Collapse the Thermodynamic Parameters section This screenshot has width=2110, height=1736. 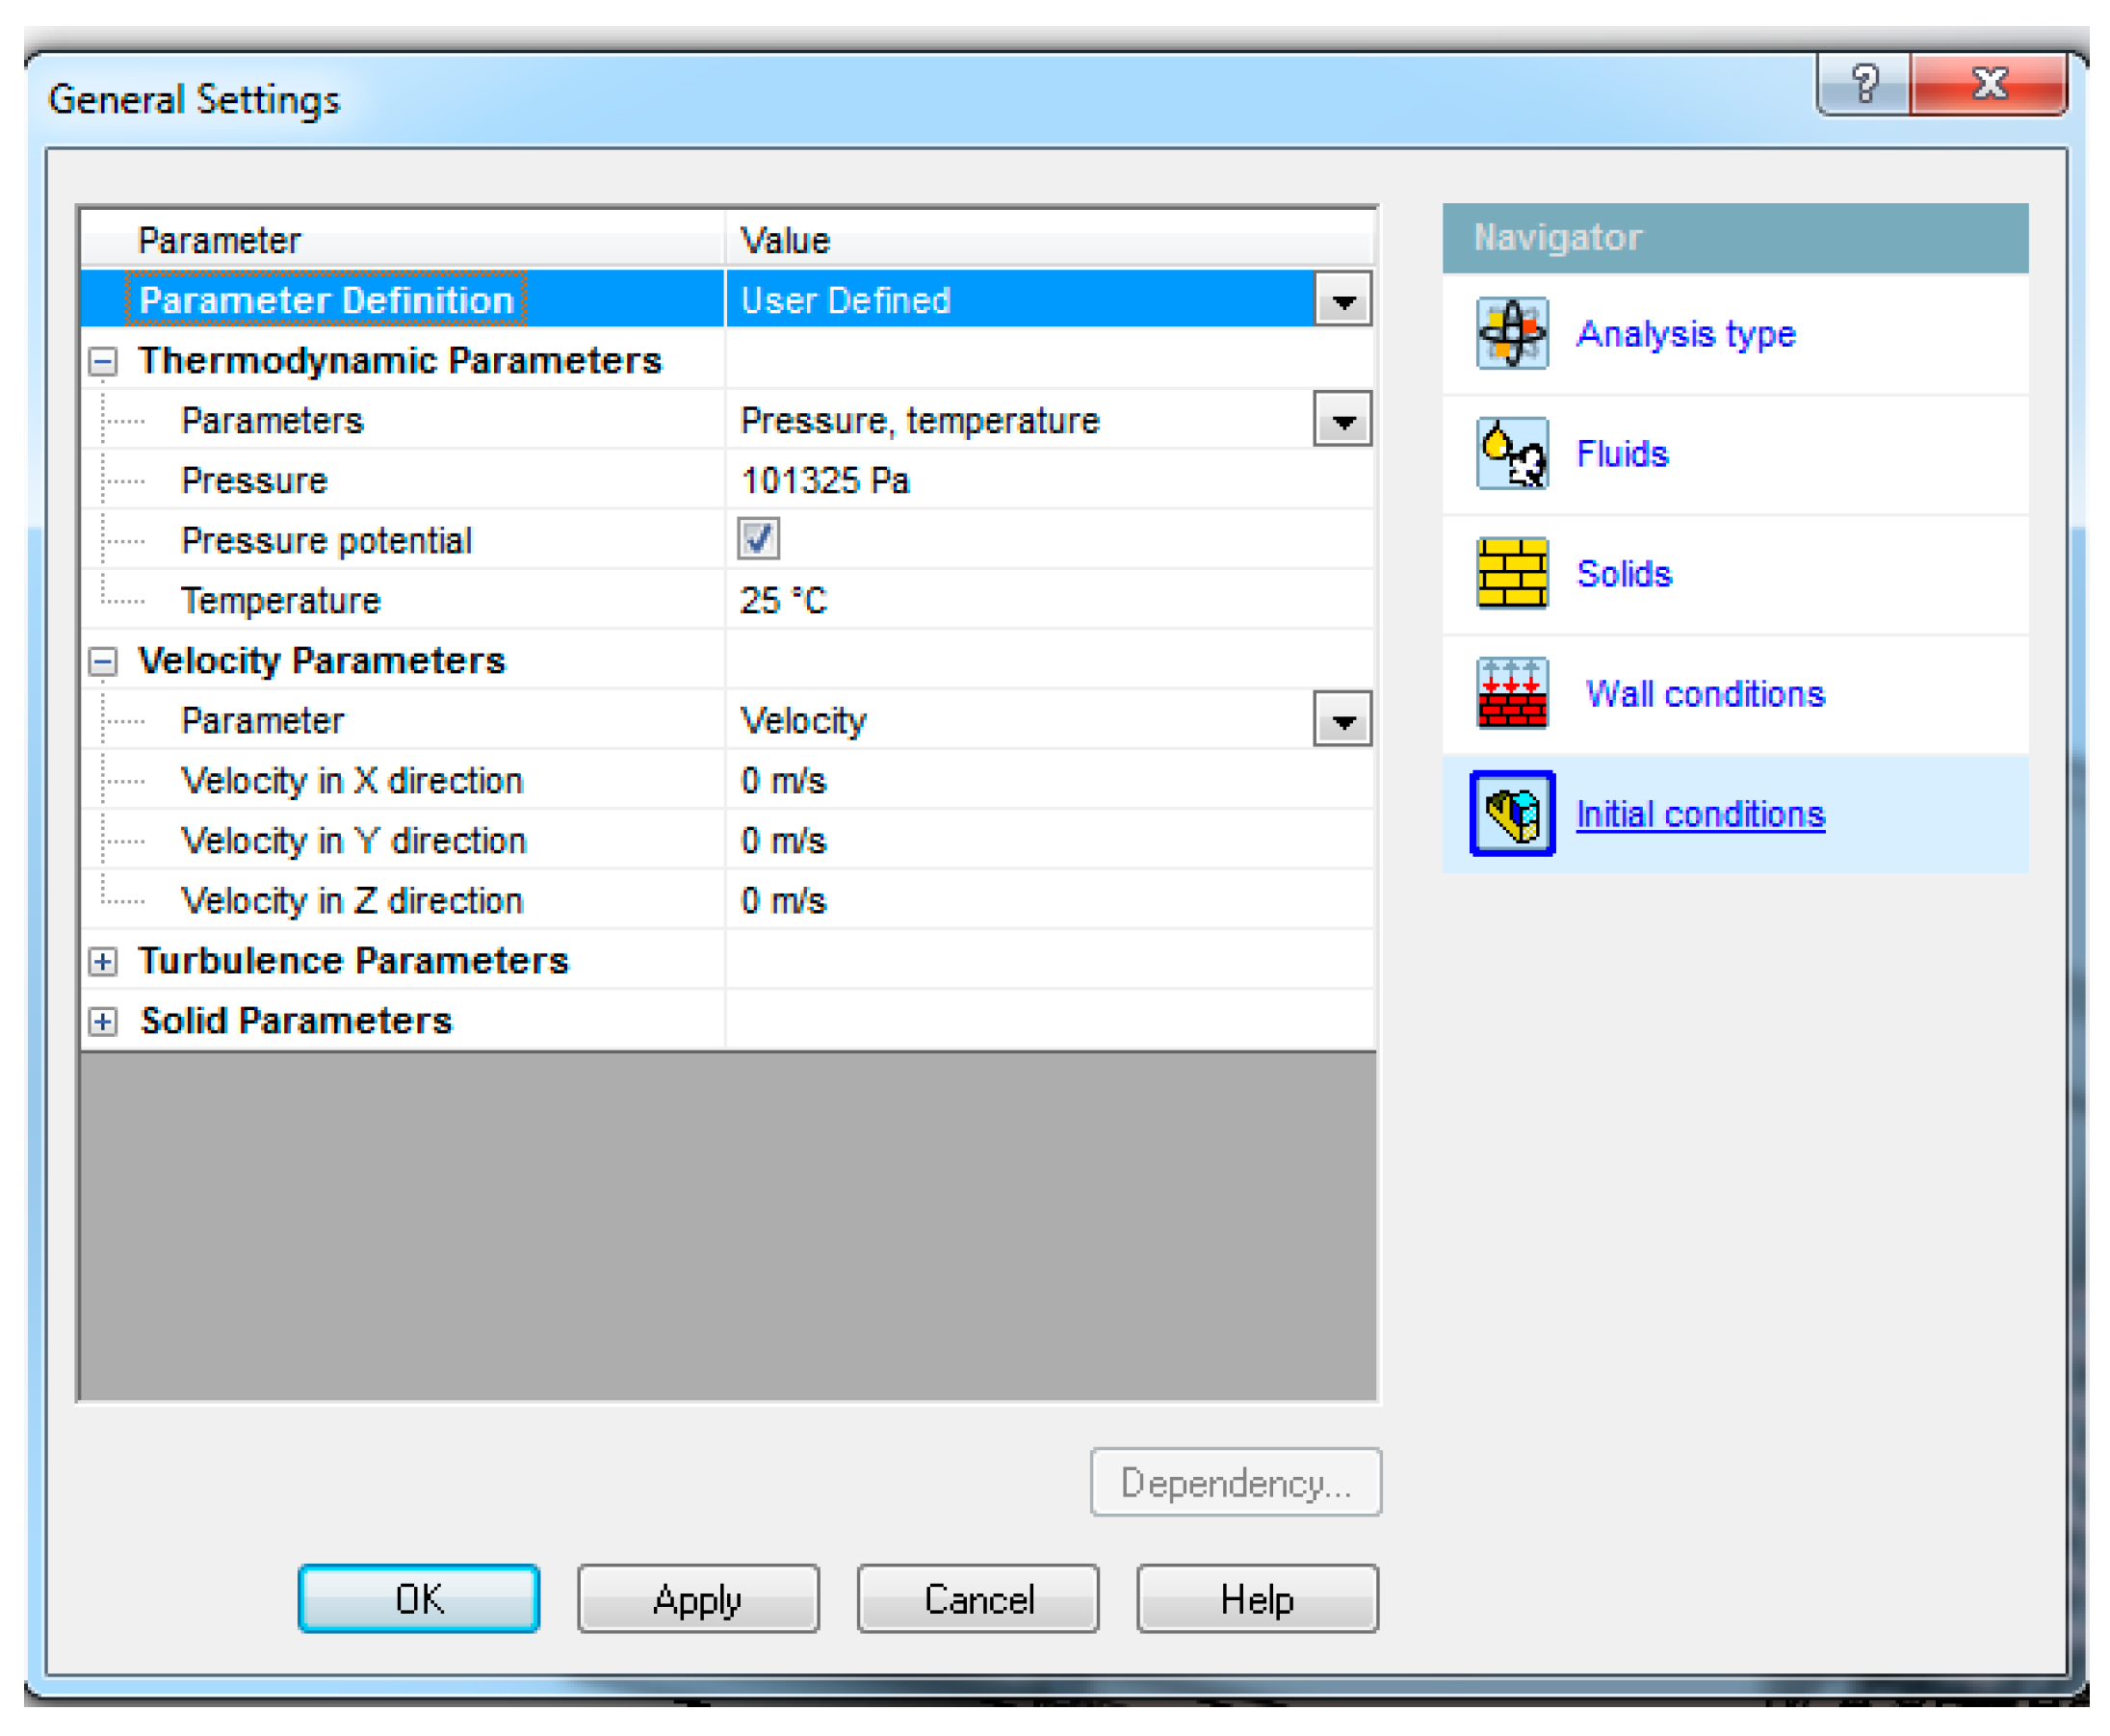[101, 361]
